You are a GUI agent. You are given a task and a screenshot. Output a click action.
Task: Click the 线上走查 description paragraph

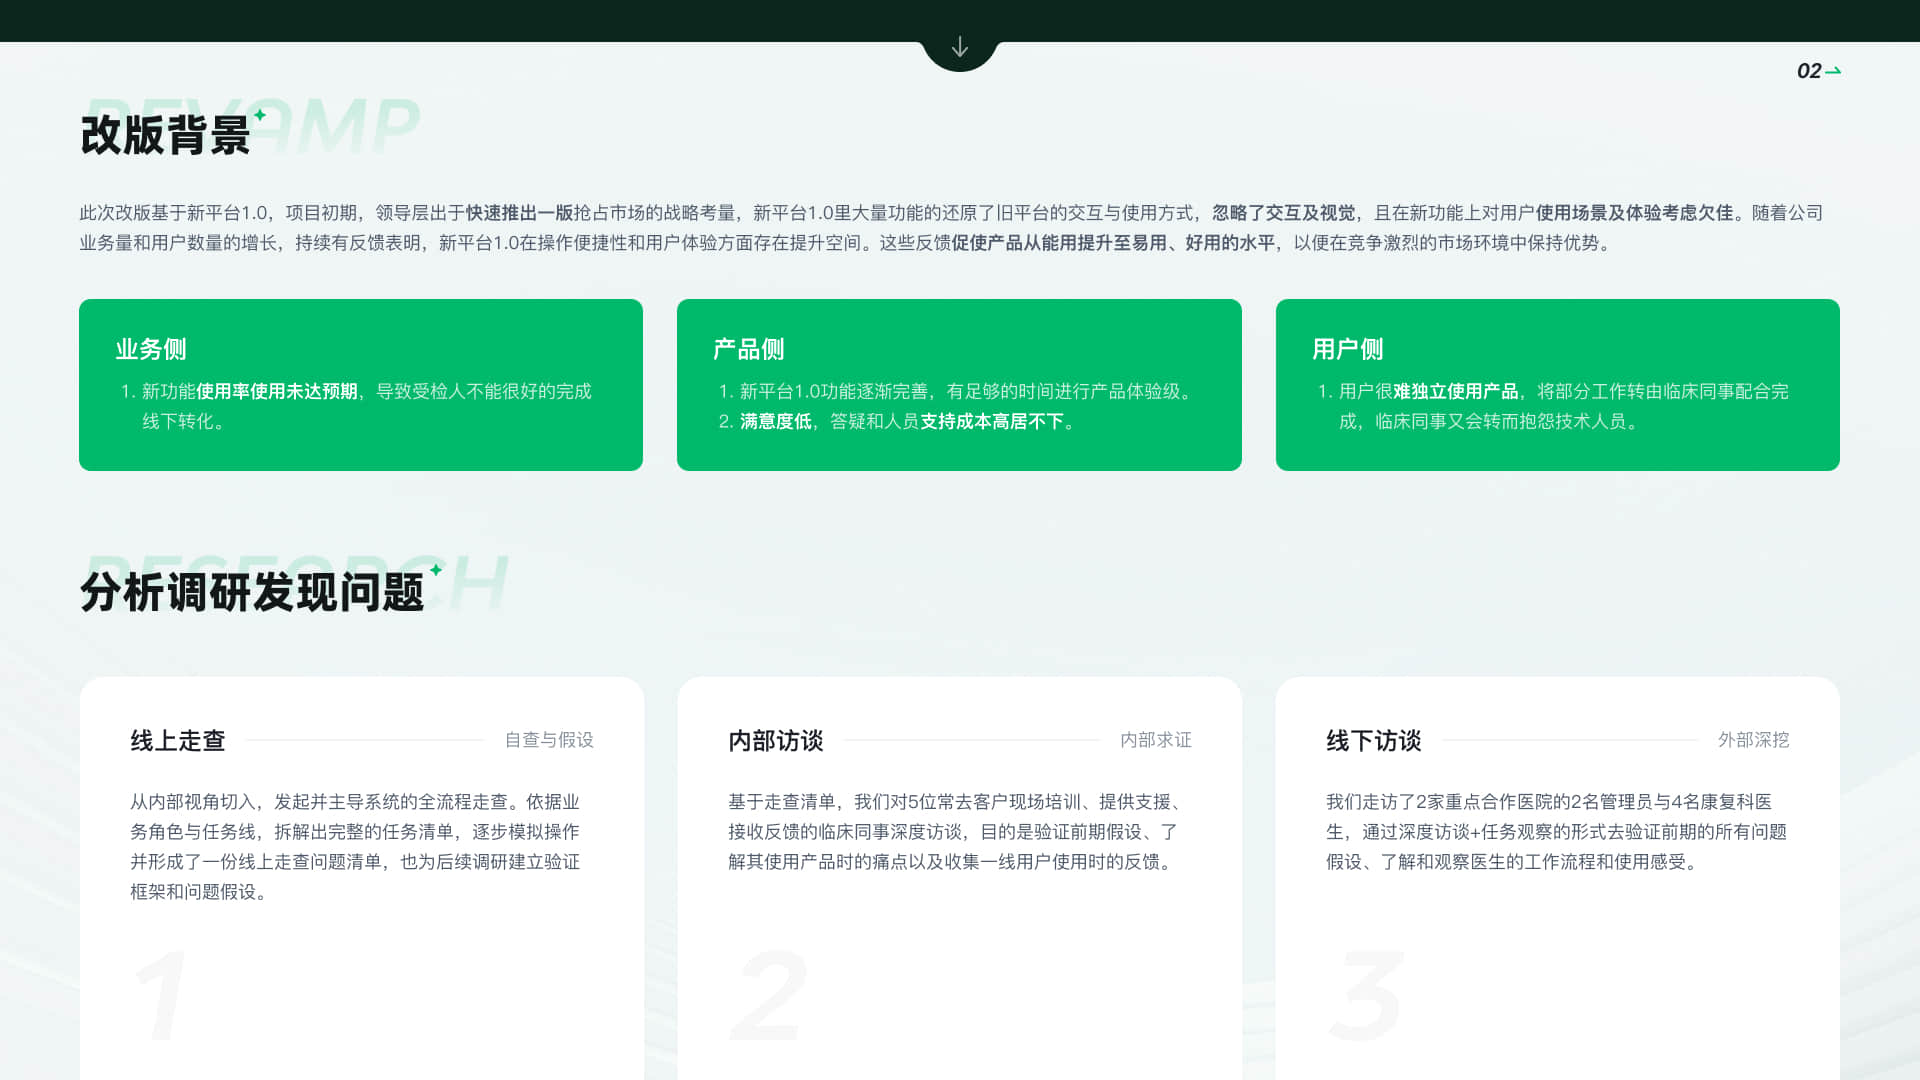tap(356, 847)
